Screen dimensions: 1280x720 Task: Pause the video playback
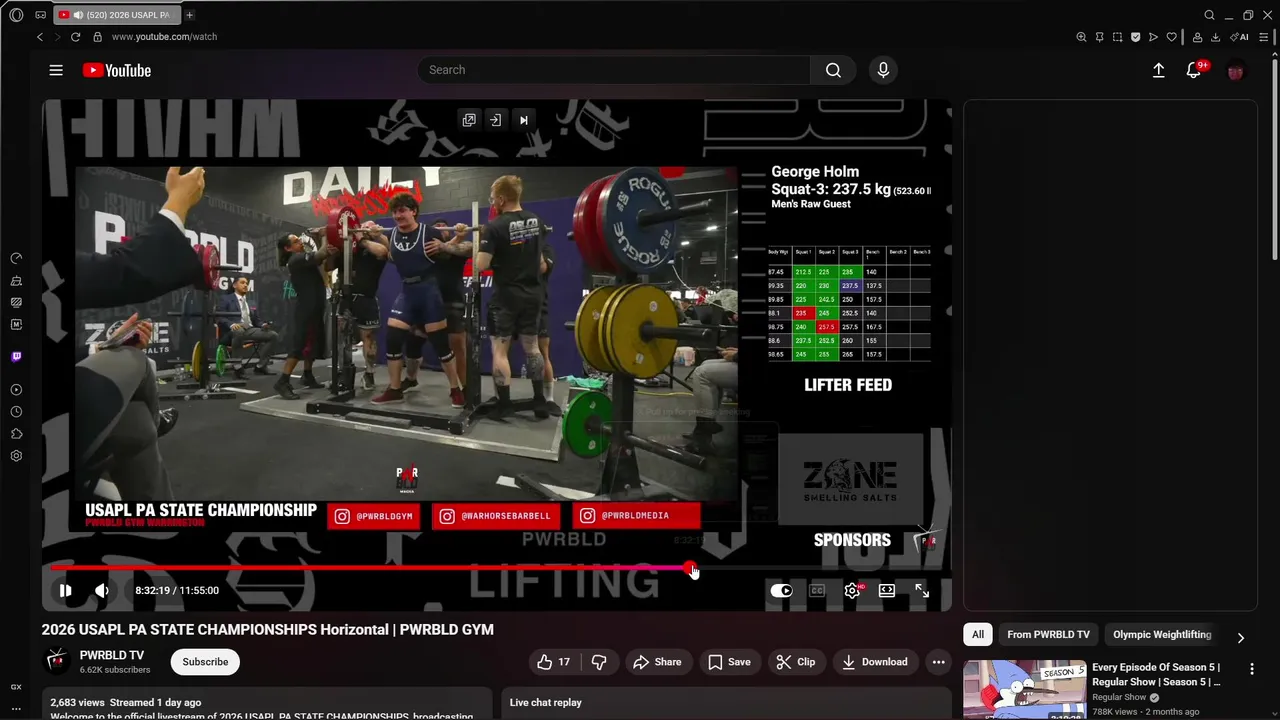pyautogui.click(x=65, y=590)
